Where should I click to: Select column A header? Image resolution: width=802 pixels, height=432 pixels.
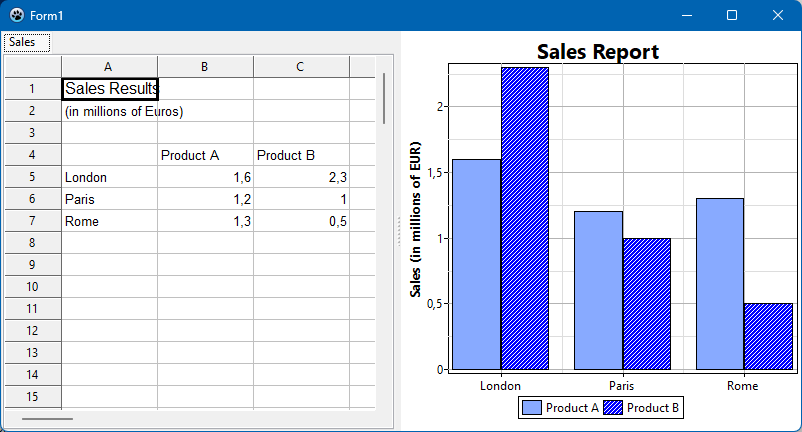coord(109,67)
